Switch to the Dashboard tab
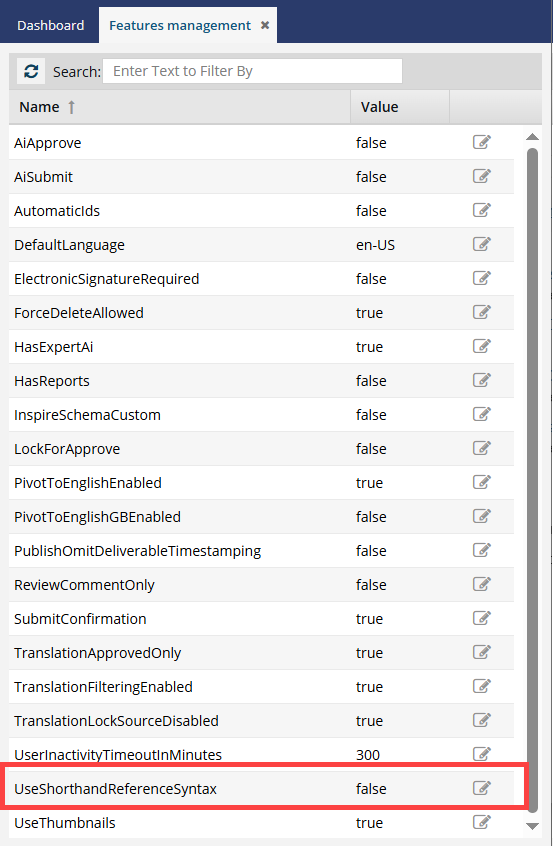The width and height of the screenshot is (553, 846). pyautogui.click(x=50, y=25)
